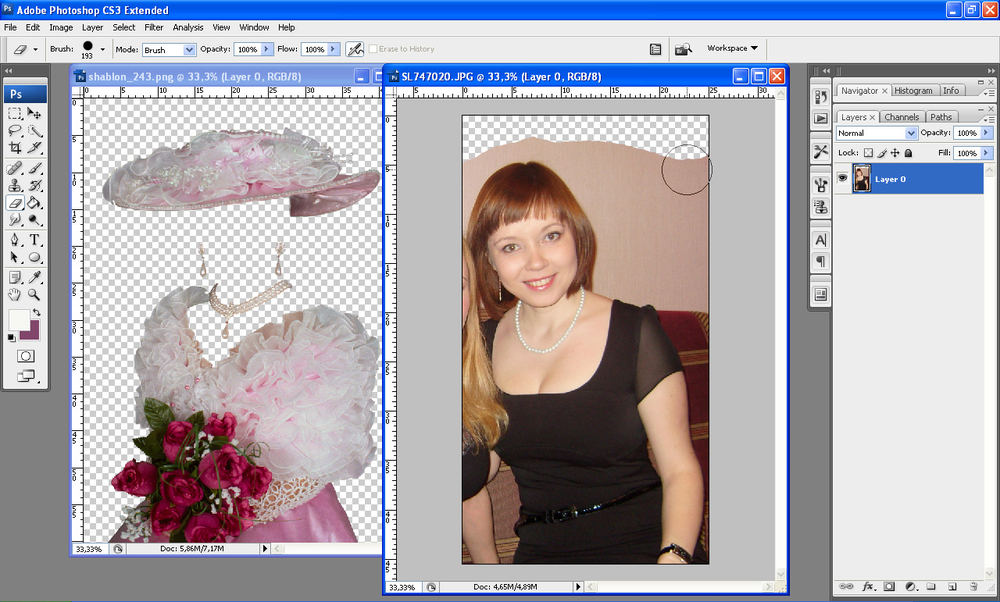Image resolution: width=1000 pixels, height=602 pixels.
Task: Select the Layer 0 thumbnail
Action: [x=861, y=178]
